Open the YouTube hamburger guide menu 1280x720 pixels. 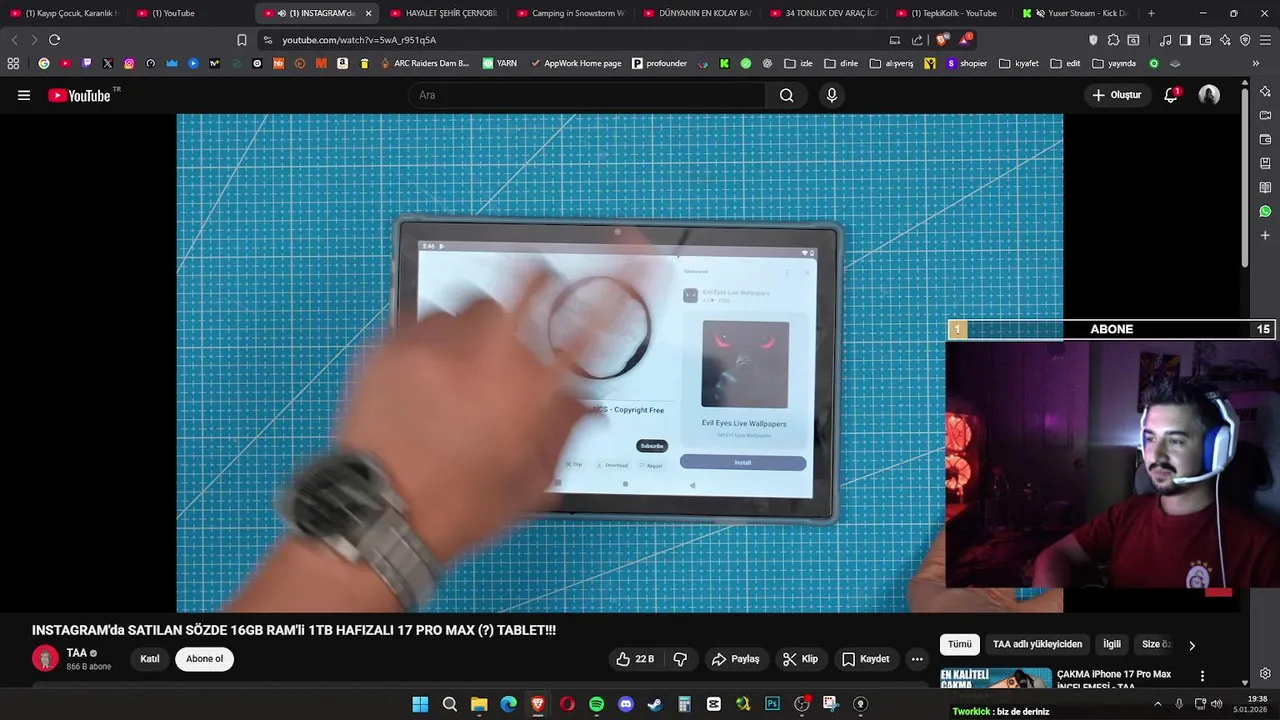click(x=24, y=95)
